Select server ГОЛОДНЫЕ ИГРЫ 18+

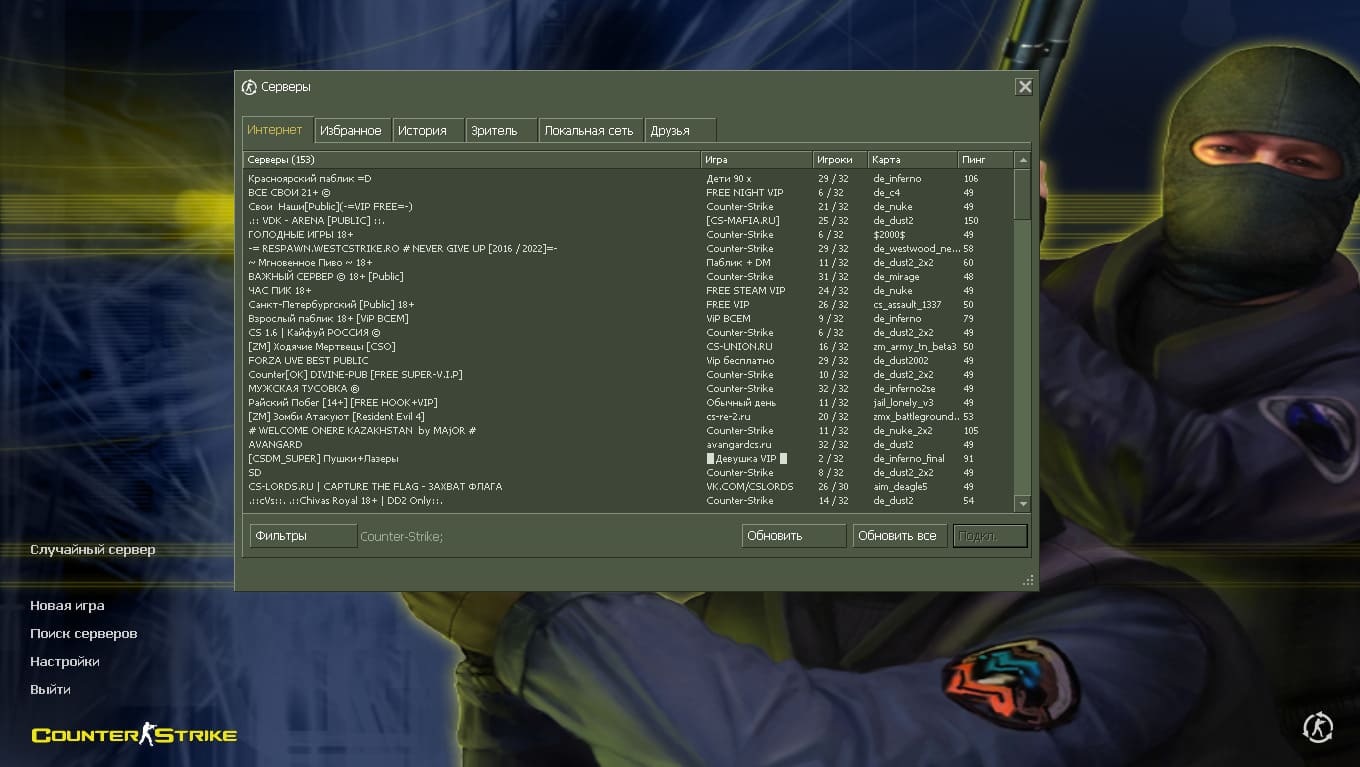click(629, 235)
